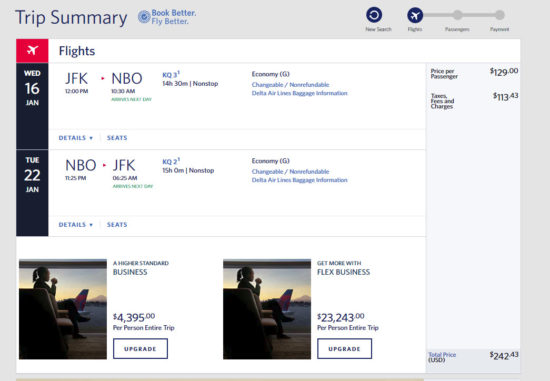This screenshot has height=381, width=550.
Task: Open Seats for the NBO to JFK flight
Action: tap(117, 225)
